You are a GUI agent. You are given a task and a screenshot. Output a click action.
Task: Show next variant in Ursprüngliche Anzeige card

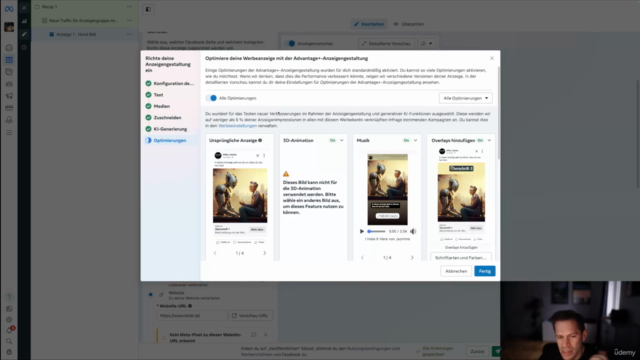click(x=264, y=253)
